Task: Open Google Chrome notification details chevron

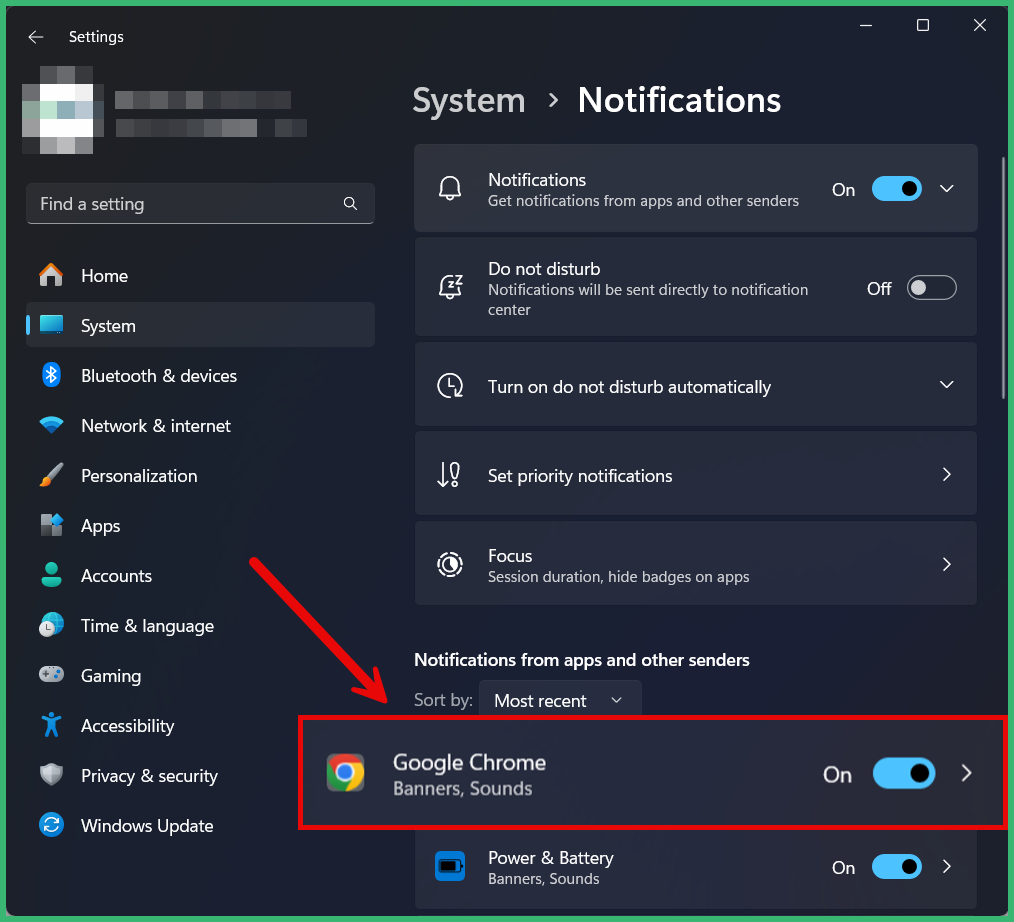Action: pyautogui.click(x=966, y=773)
